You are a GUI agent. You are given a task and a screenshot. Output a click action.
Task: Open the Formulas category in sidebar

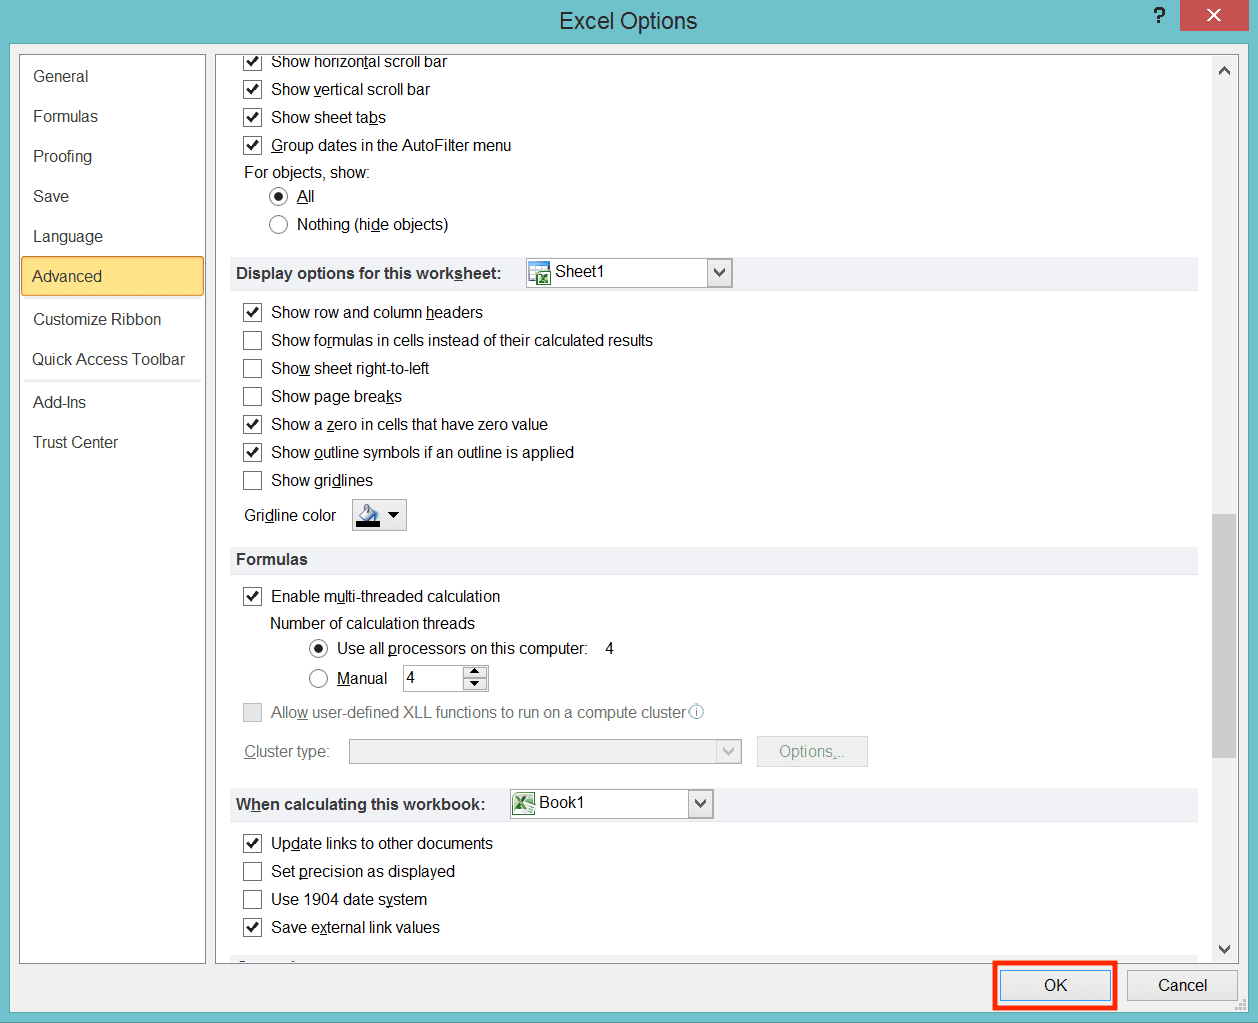[112, 116]
